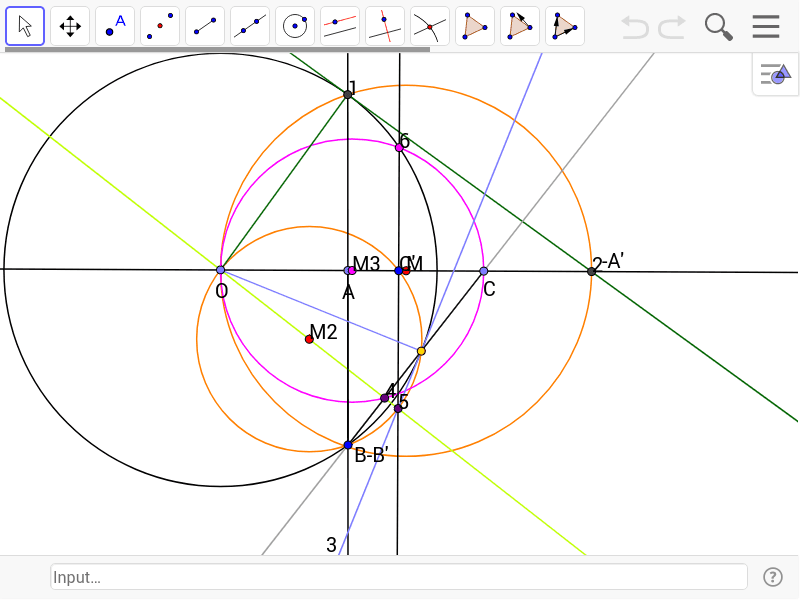The image size is (800, 600).
Task: Activate the Circle with Center through Point tool
Action: 295,25
